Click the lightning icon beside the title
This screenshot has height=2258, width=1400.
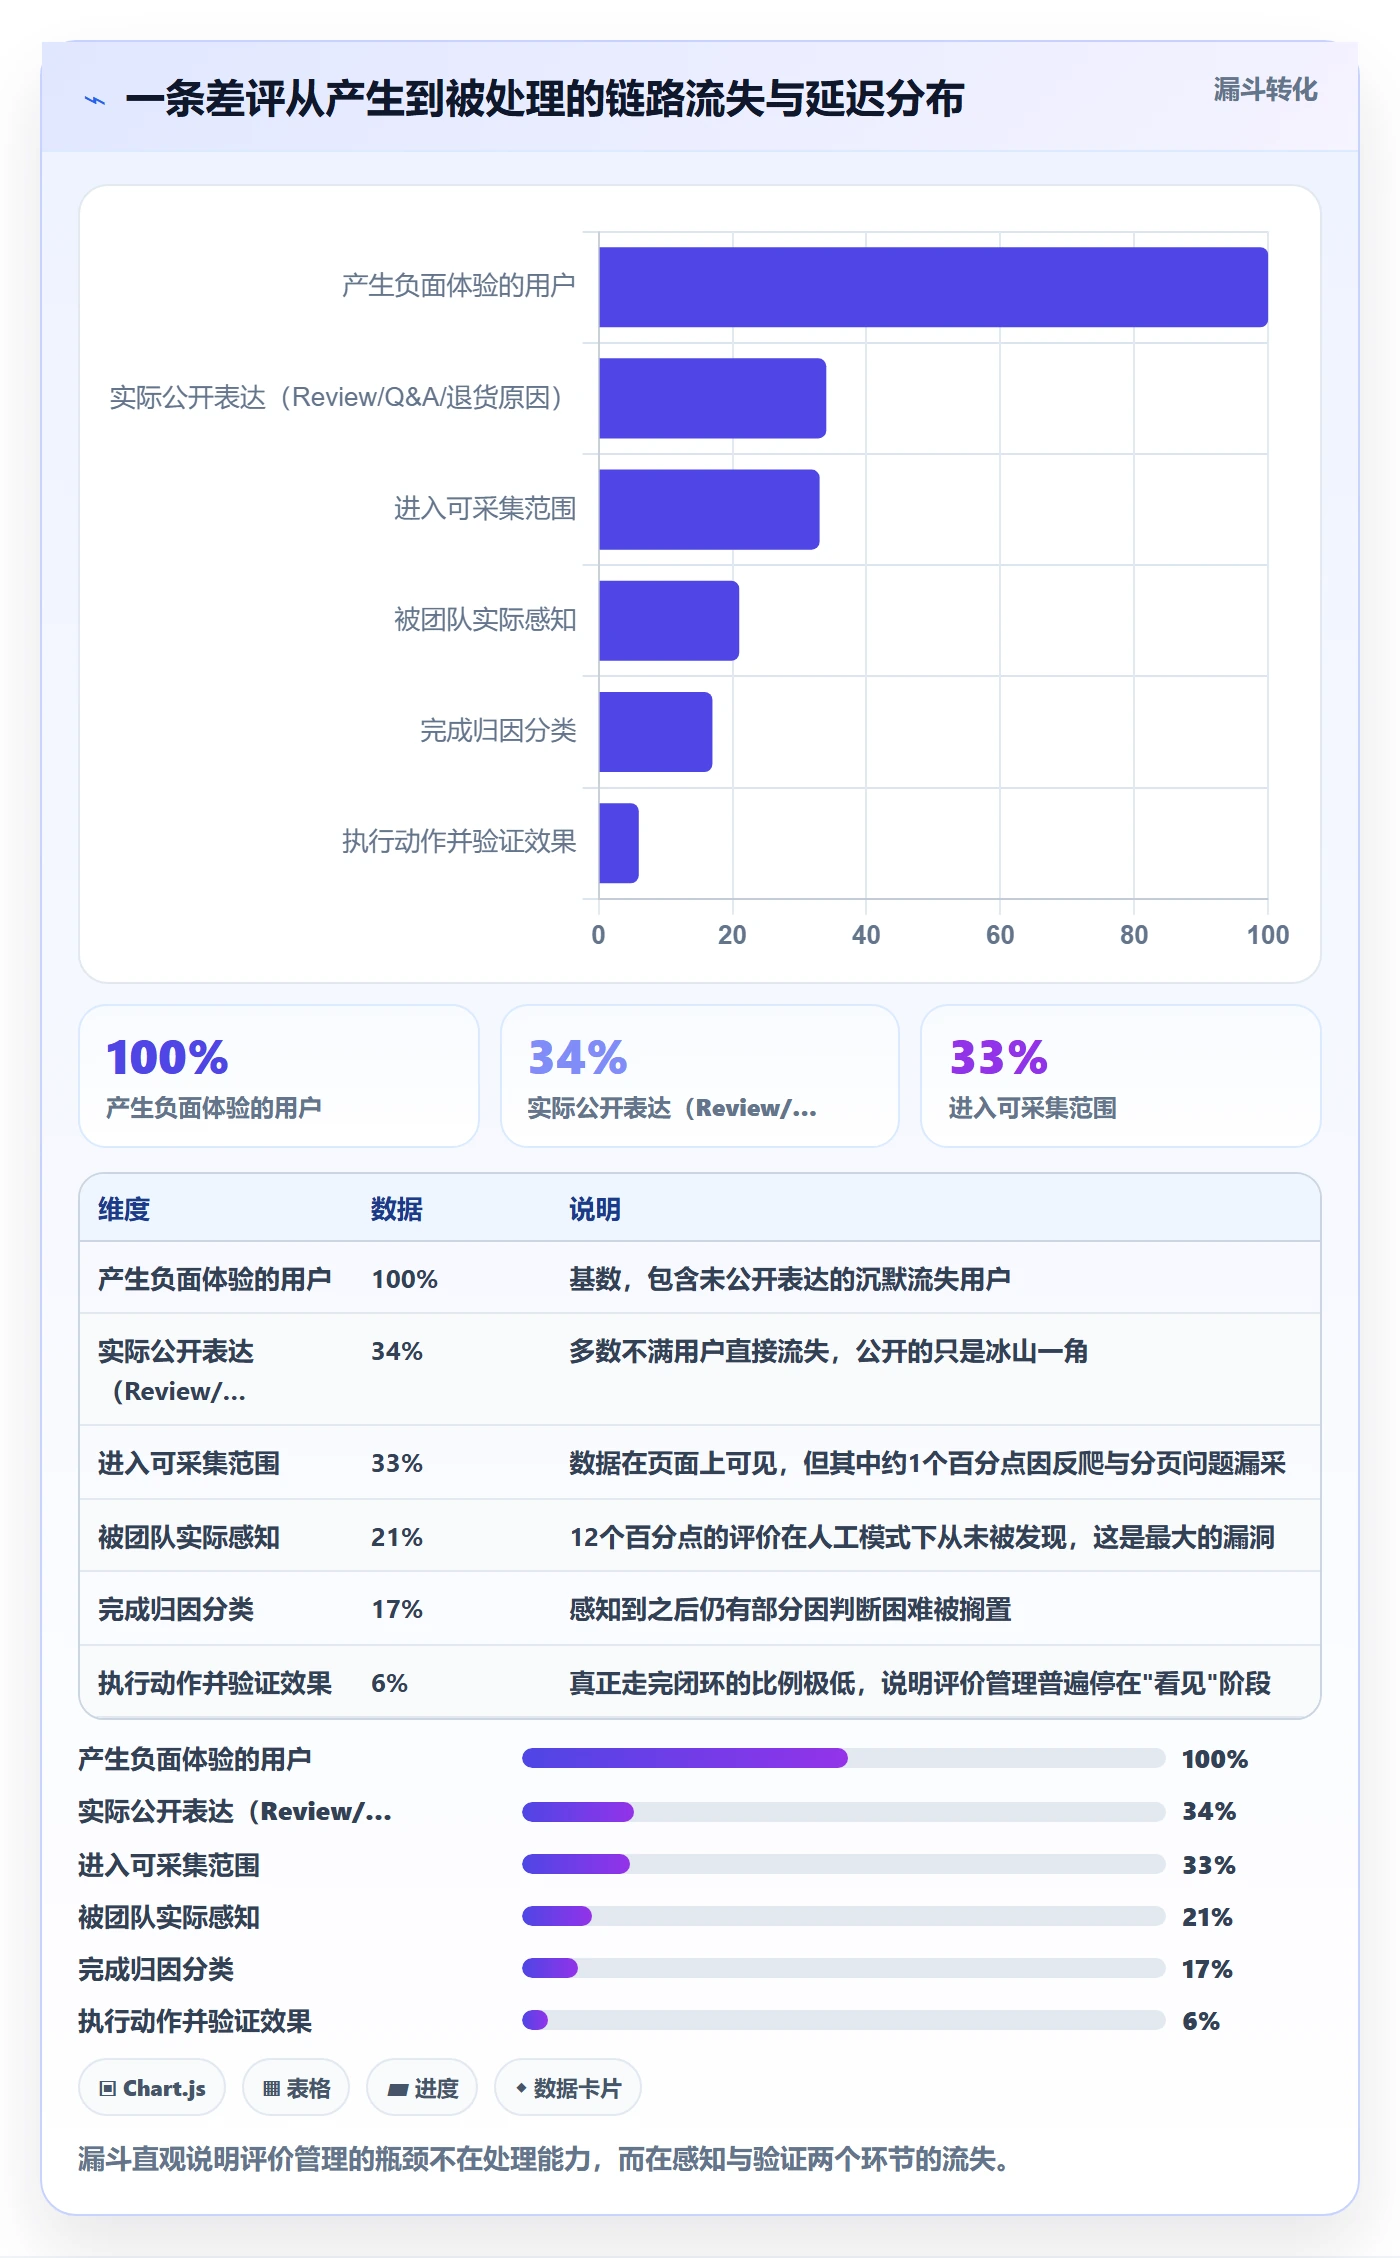point(95,100)
